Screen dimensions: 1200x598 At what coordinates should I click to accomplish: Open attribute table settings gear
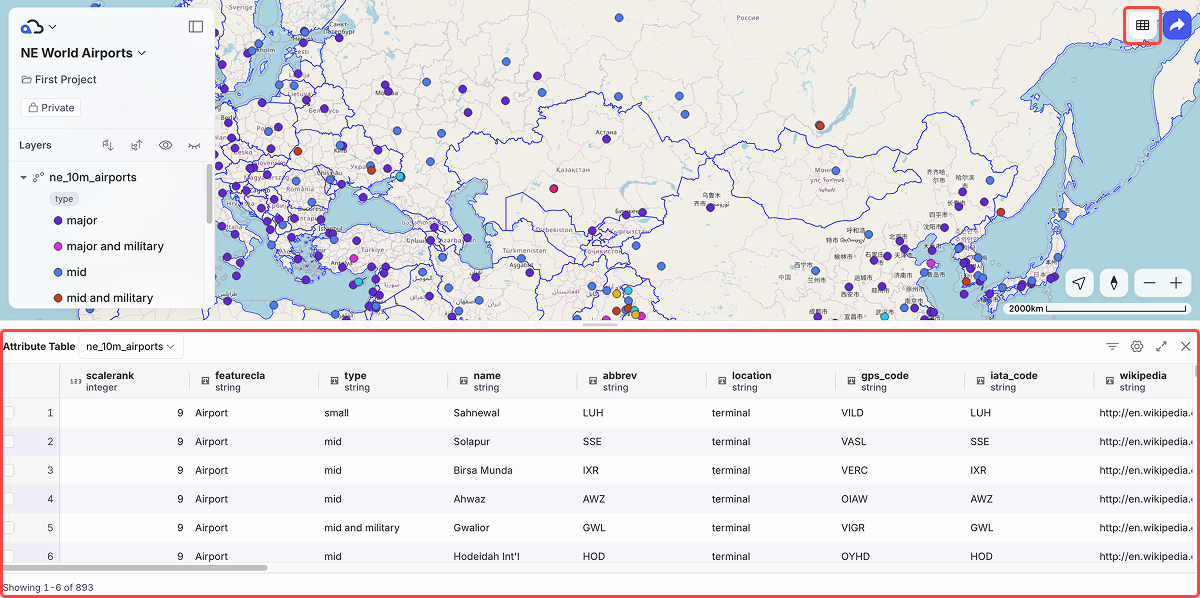point(1137,346)
